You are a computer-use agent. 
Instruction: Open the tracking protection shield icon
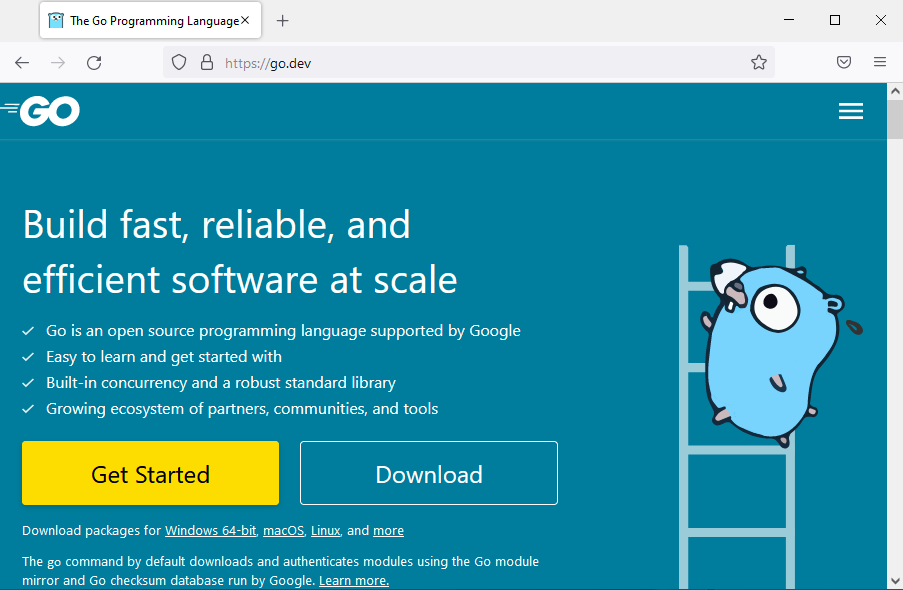[179, 62]
